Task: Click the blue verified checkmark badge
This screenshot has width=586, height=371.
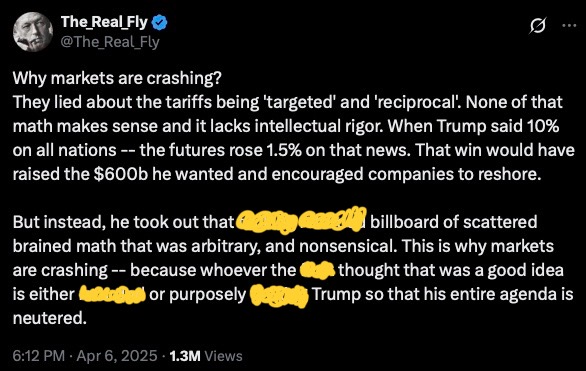Action: [x=160, y=22]
